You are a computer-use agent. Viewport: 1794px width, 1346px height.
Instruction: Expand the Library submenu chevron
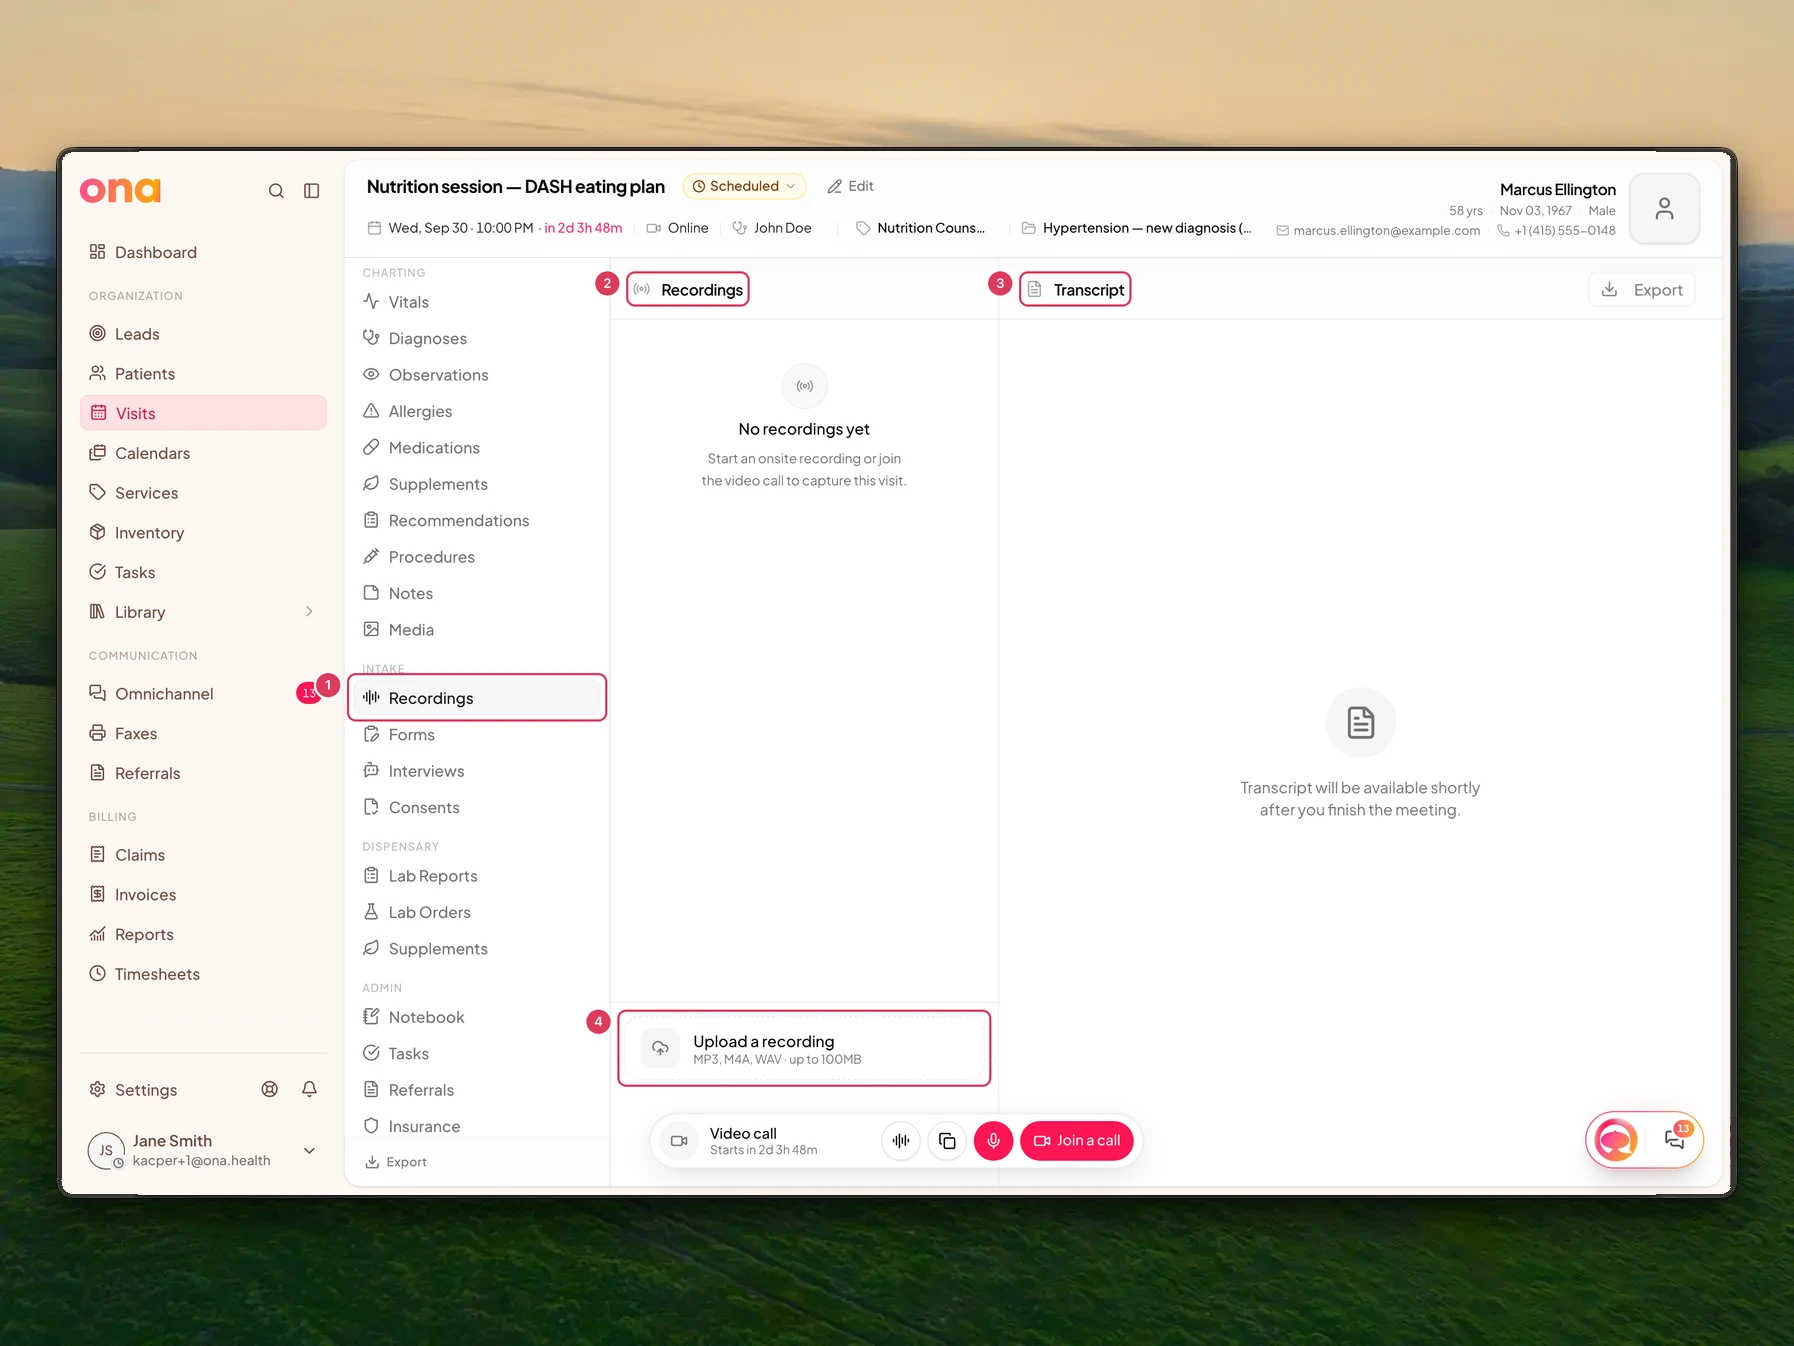coord(309,612)
